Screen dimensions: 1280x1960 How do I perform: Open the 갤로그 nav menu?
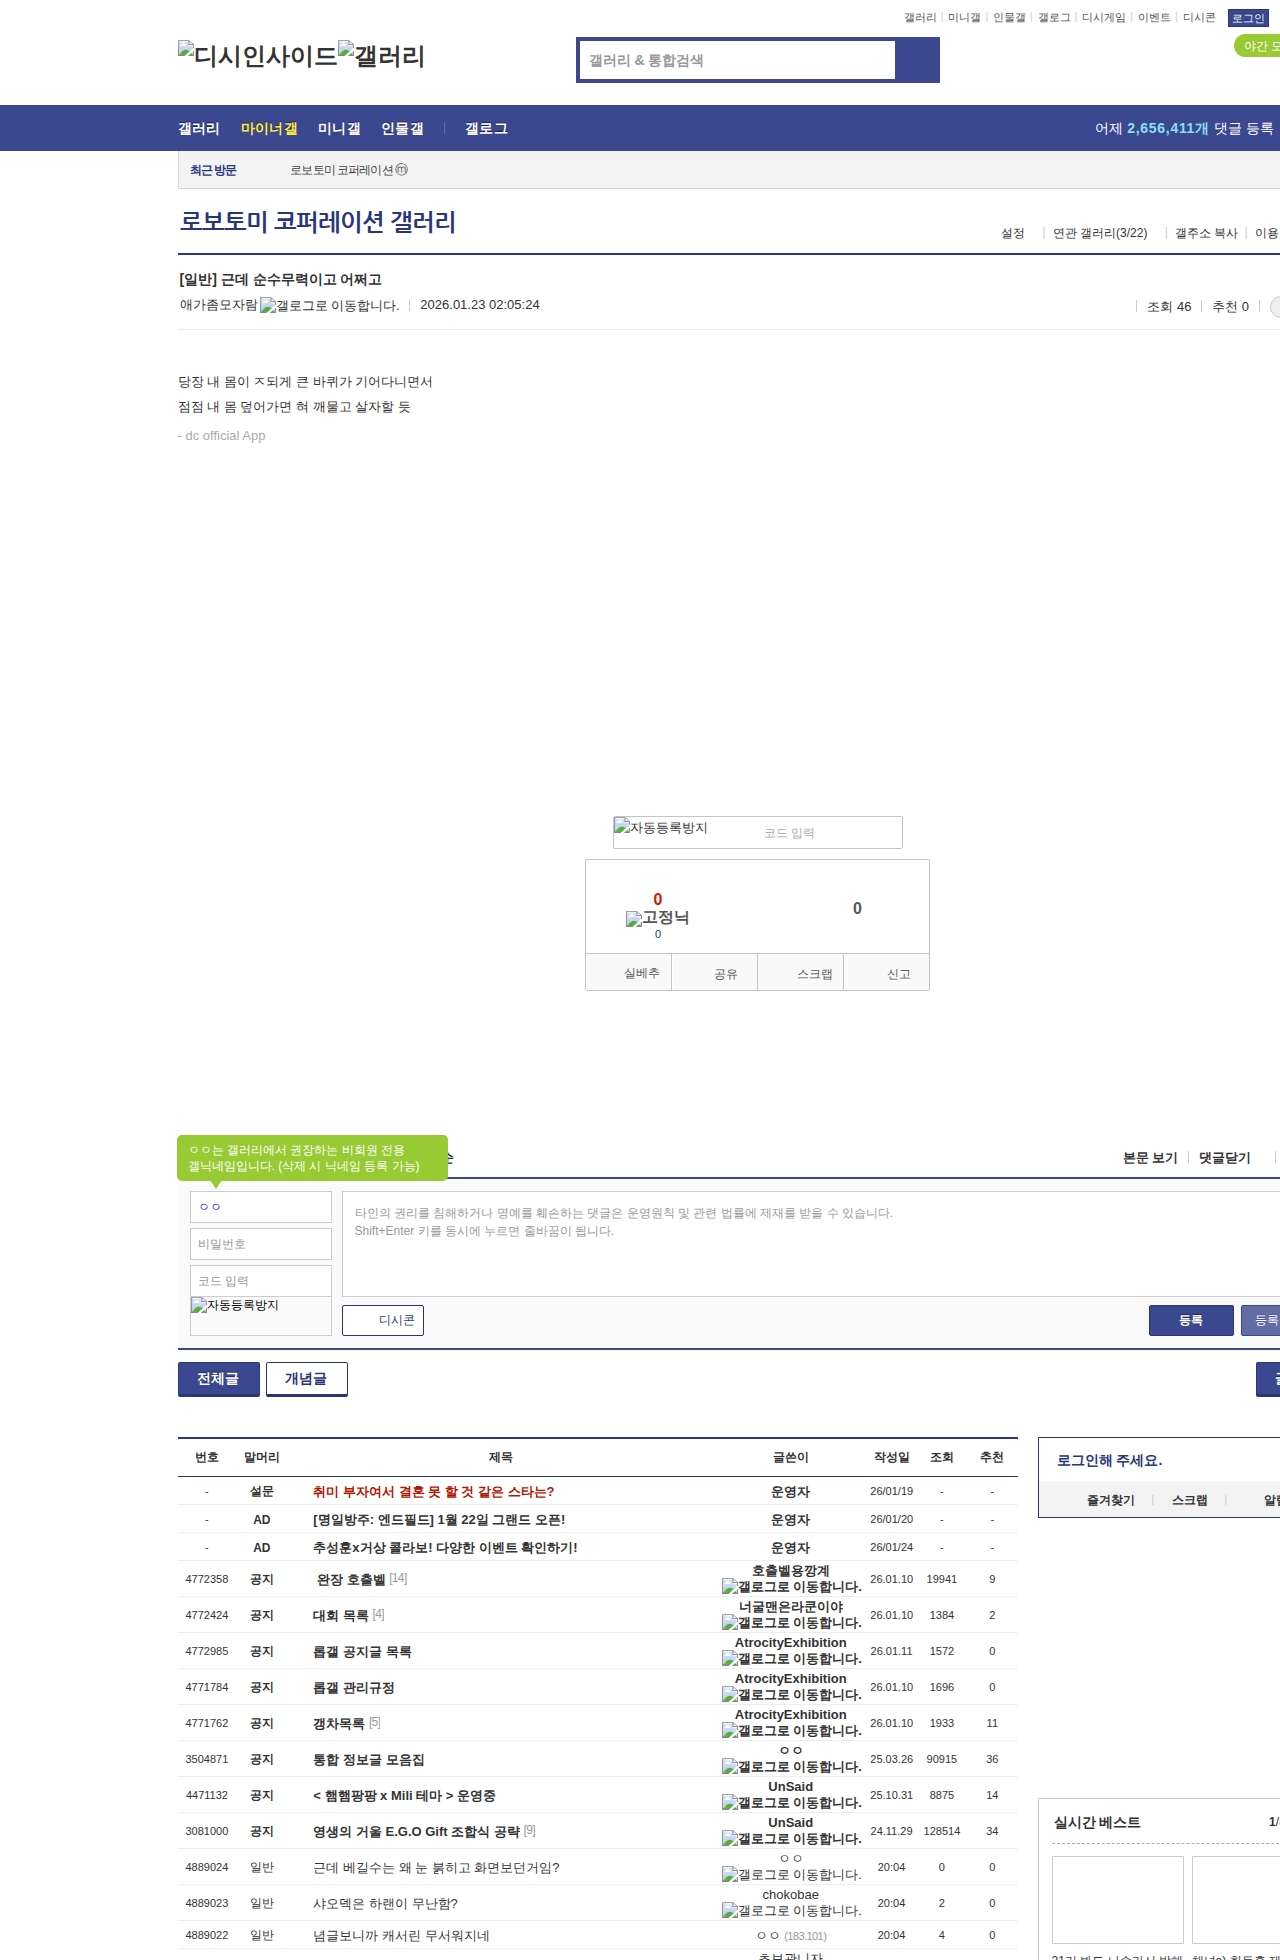tap(486, 128)
